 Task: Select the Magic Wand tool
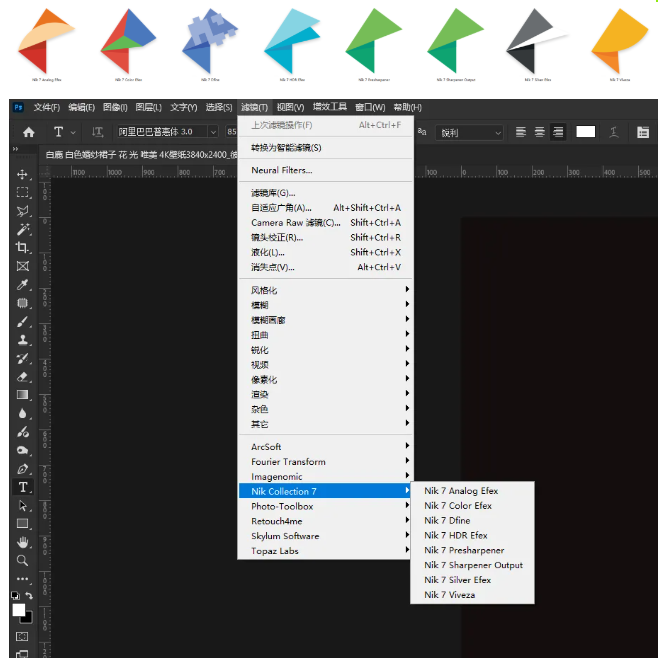[x=23, y=229]
